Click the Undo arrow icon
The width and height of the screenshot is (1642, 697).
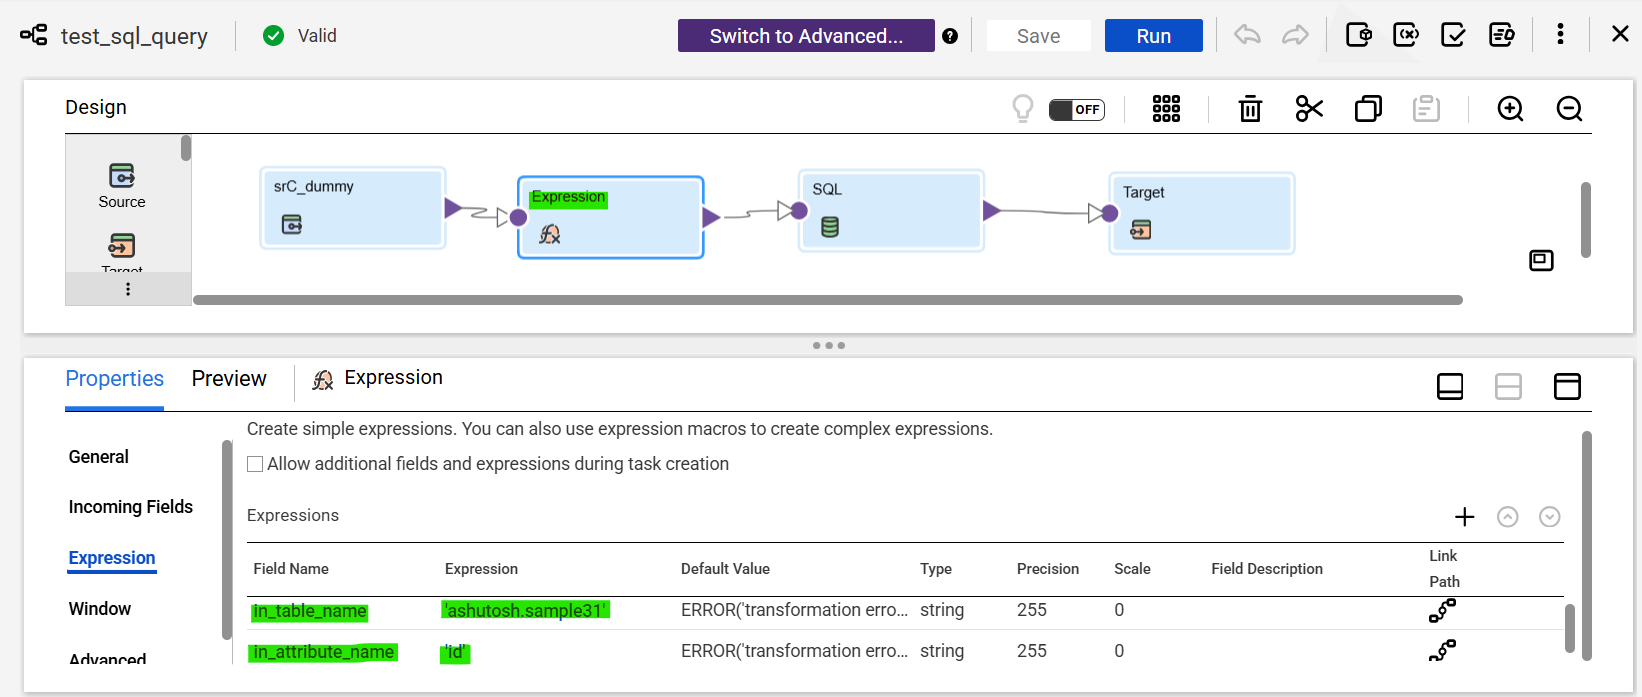pos(1247,35)
